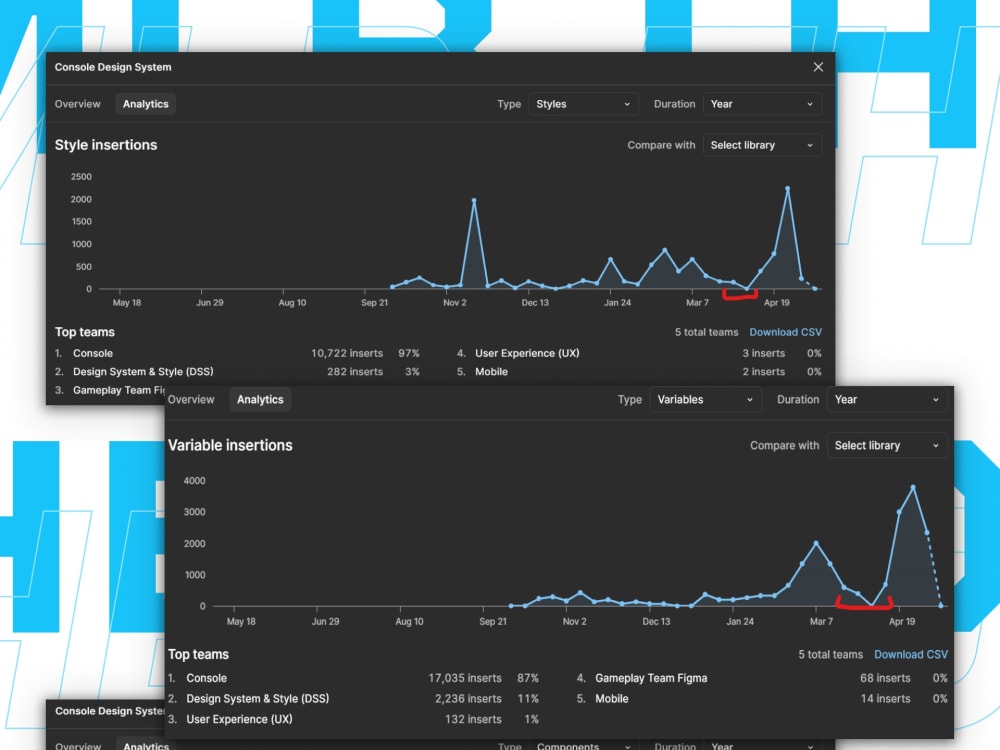Open Select library dropdown beside Variable insertions

(886, 446)
